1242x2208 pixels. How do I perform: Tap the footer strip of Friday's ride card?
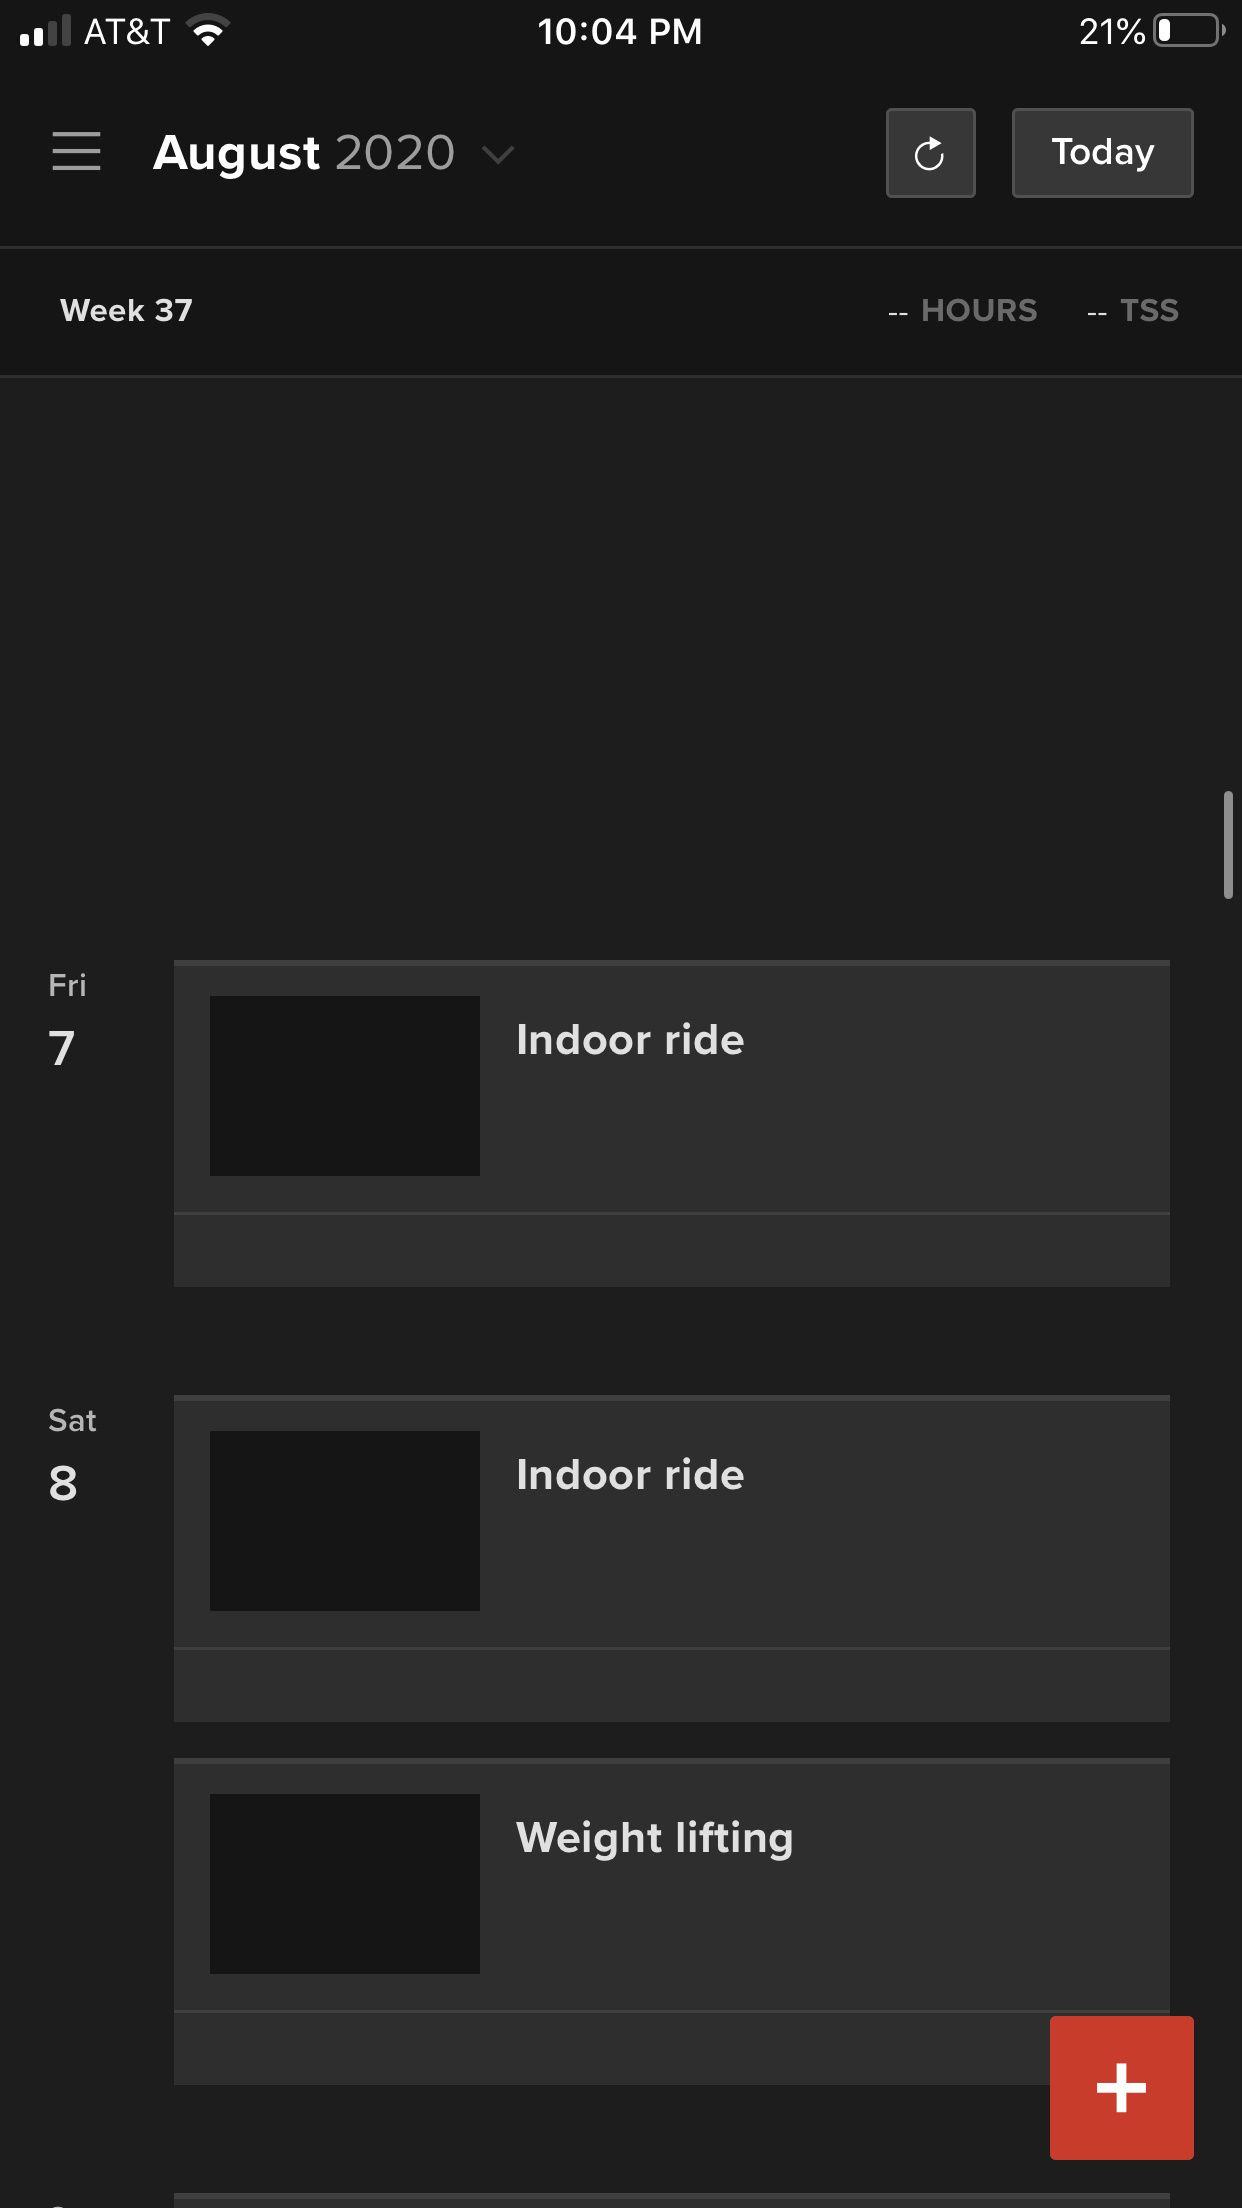[x=671, y=1251]
